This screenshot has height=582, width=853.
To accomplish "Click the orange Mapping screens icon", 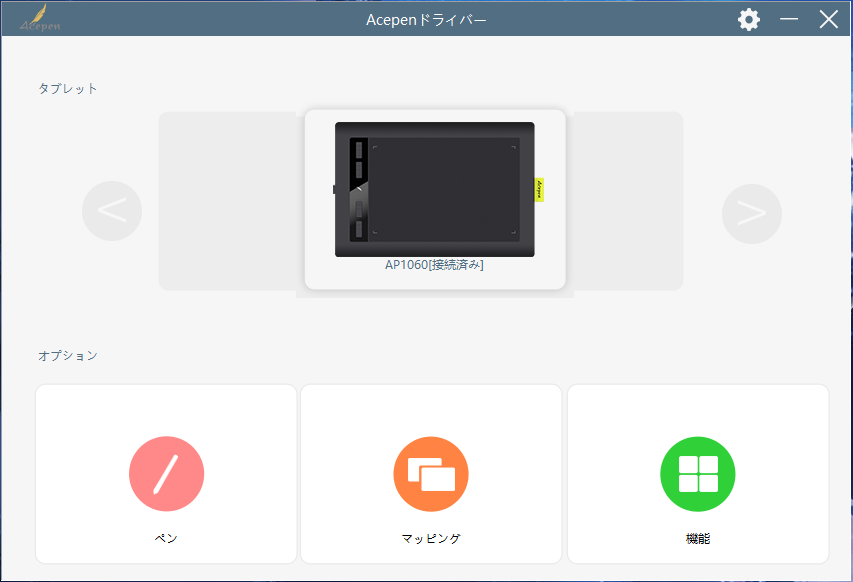I will pyautogui.click(x=431, y=474).
